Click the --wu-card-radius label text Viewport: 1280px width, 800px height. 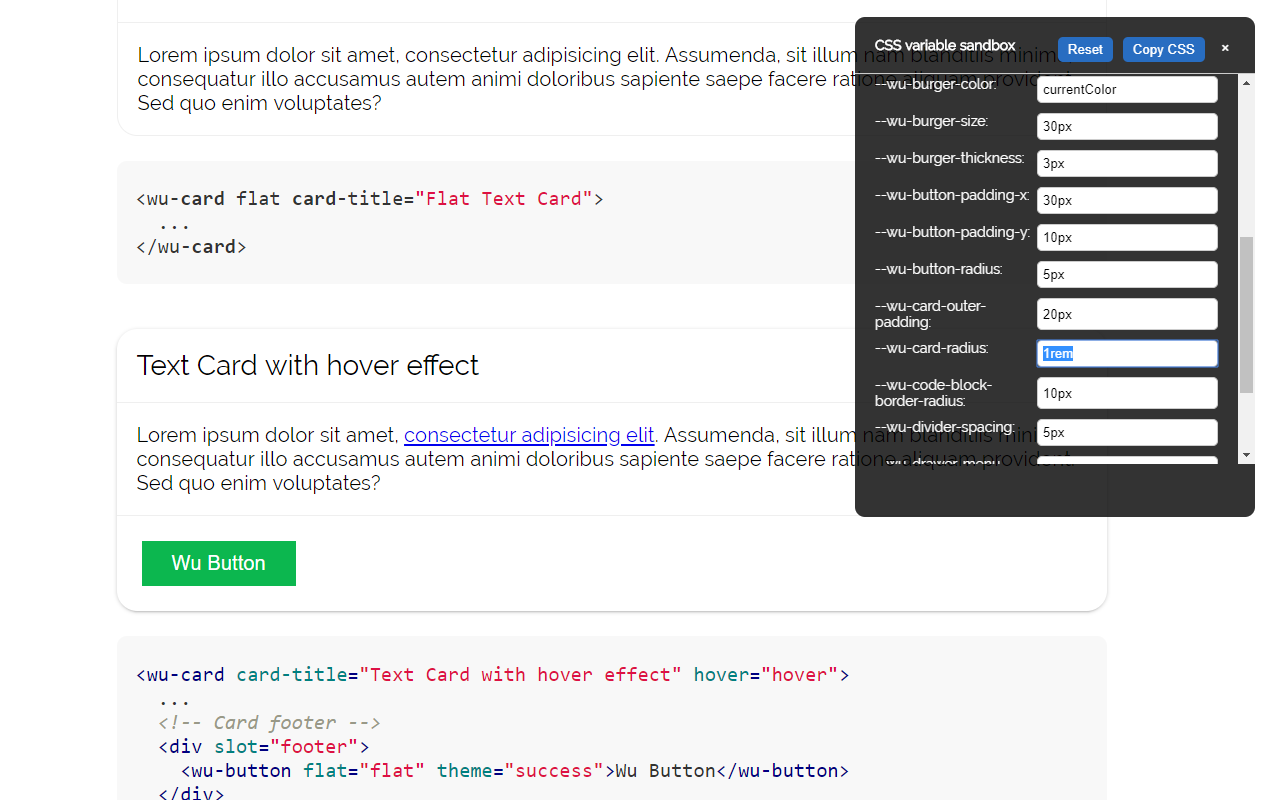coord(932,348)
